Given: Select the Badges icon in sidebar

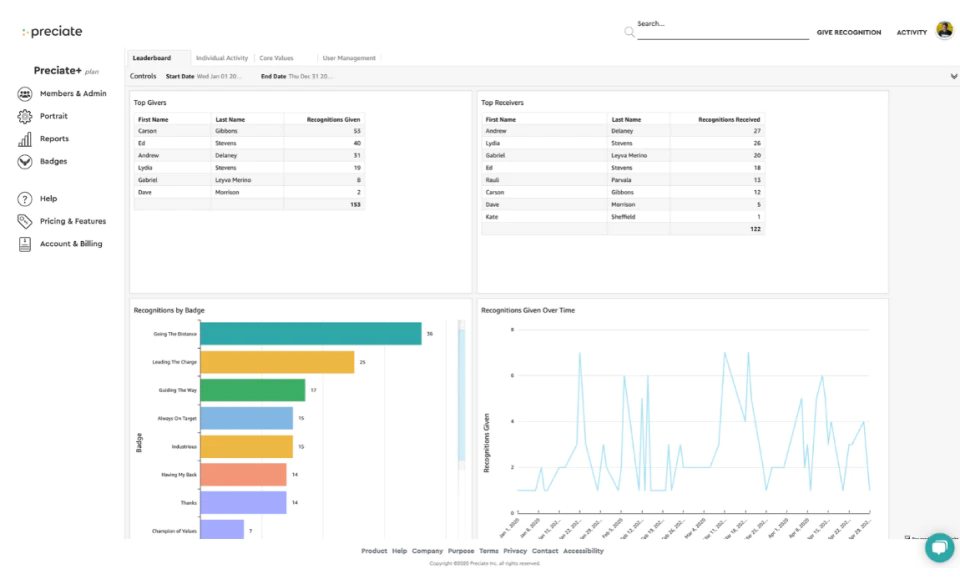Looking at the screenshot, I should point(24,162).
